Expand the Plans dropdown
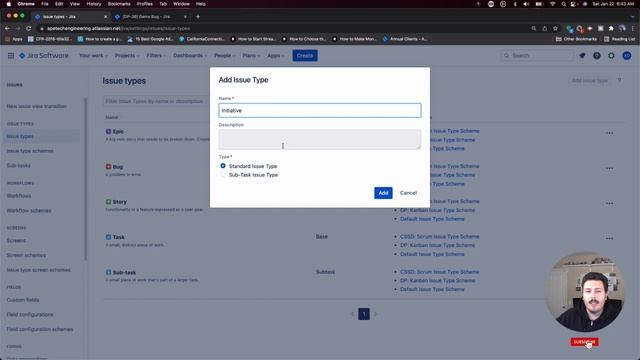 251,56
